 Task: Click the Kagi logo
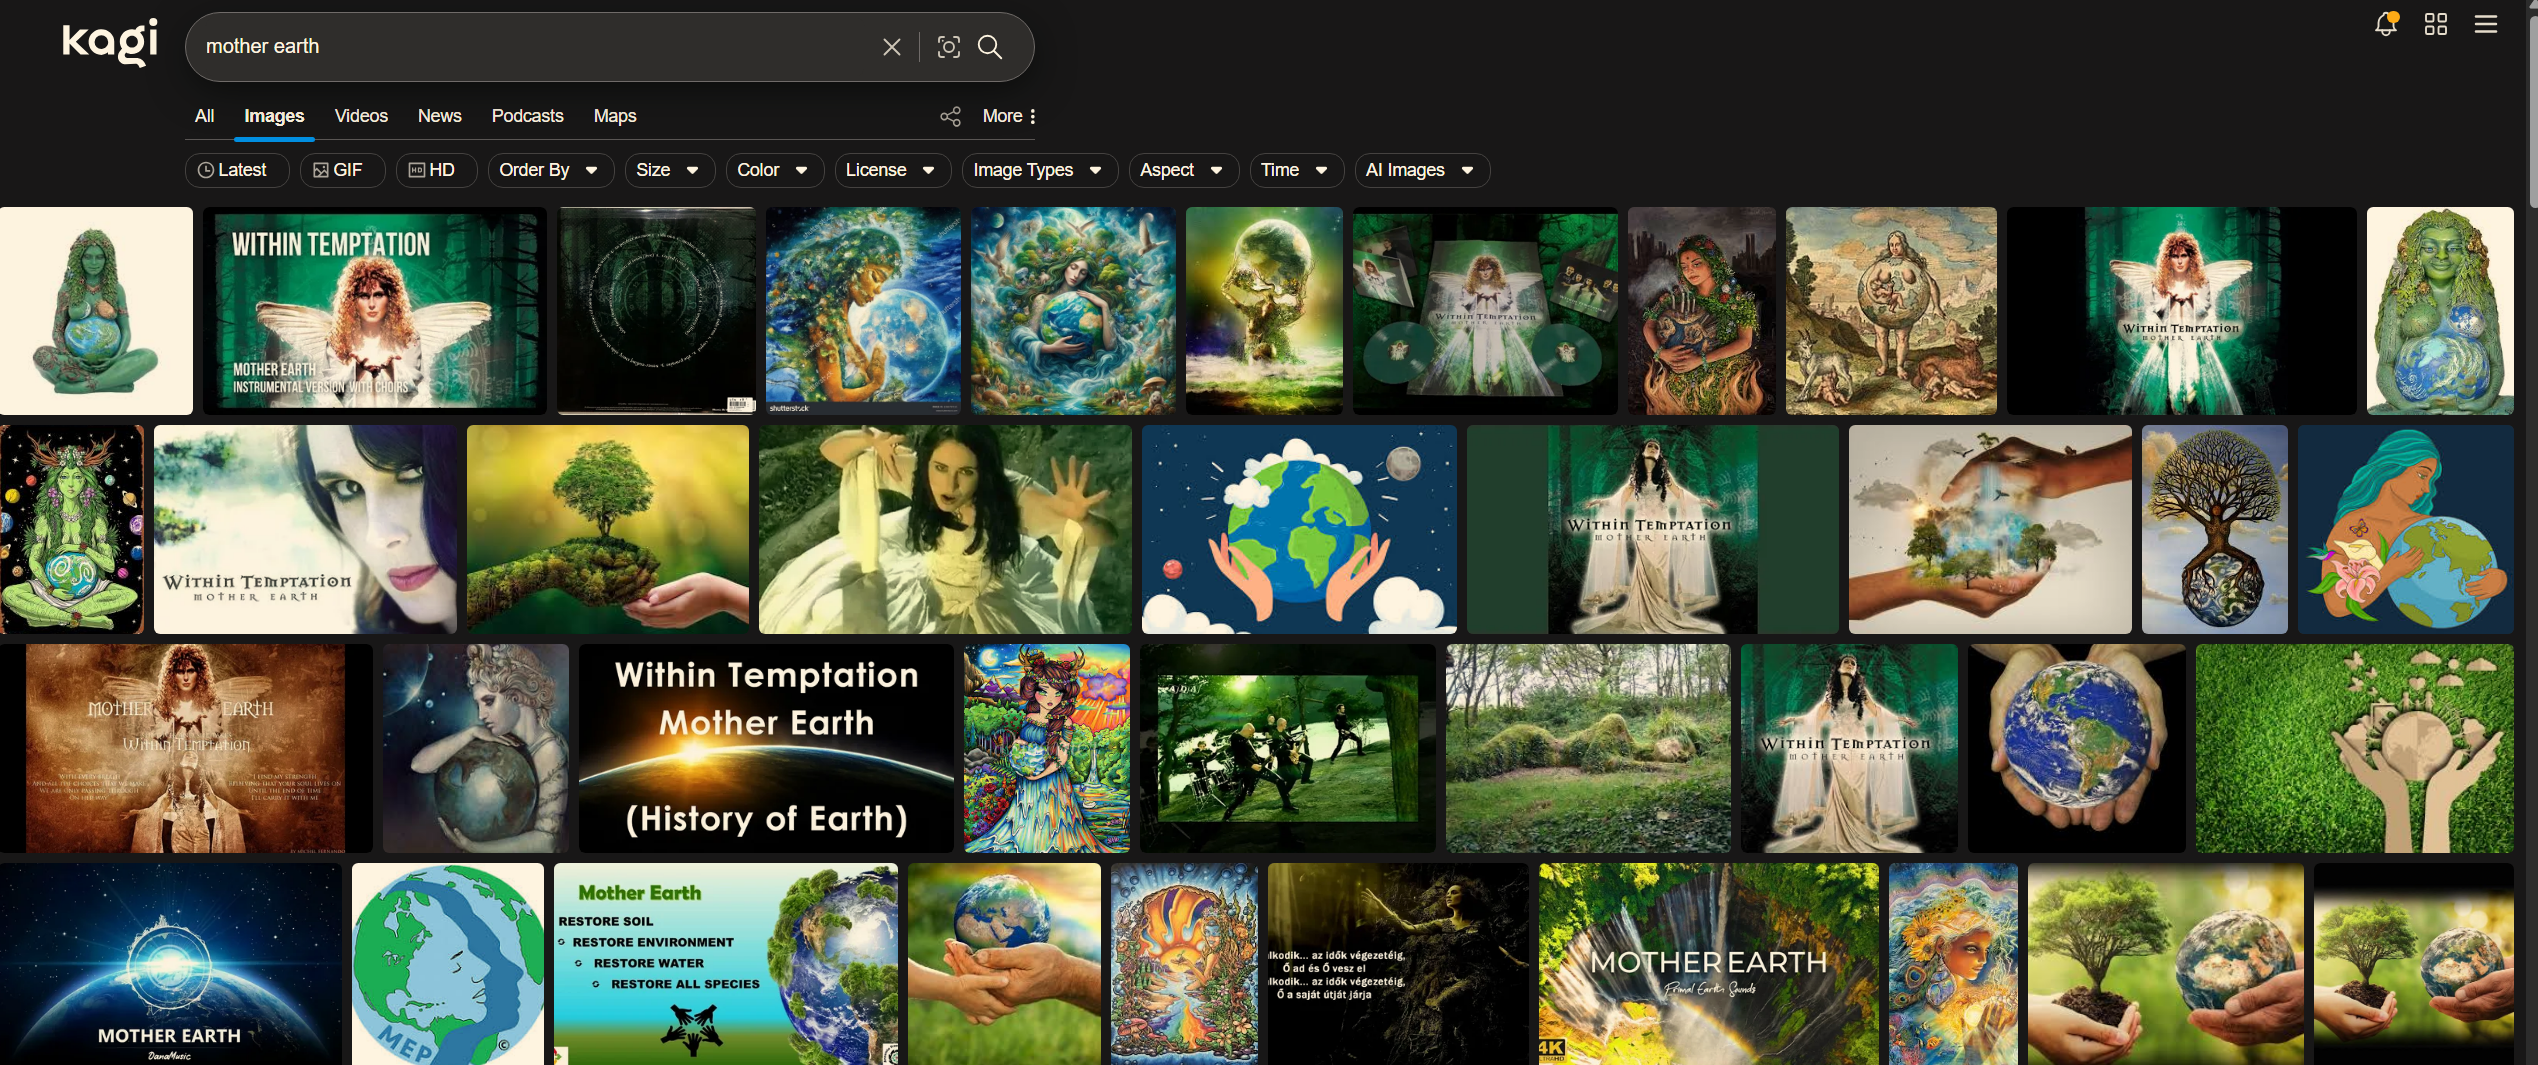tap(110, 42)
